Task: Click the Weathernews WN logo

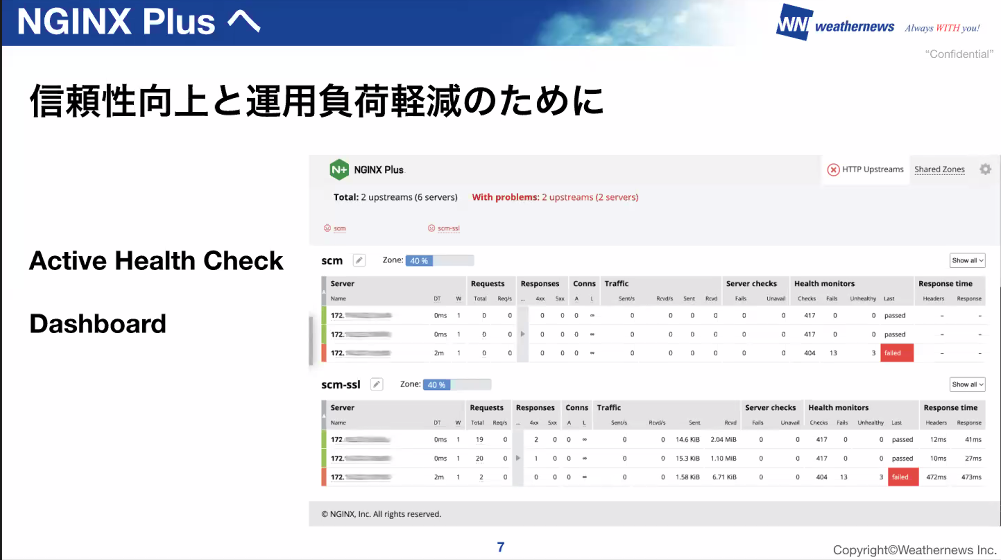Action: [x=794, y=23]
